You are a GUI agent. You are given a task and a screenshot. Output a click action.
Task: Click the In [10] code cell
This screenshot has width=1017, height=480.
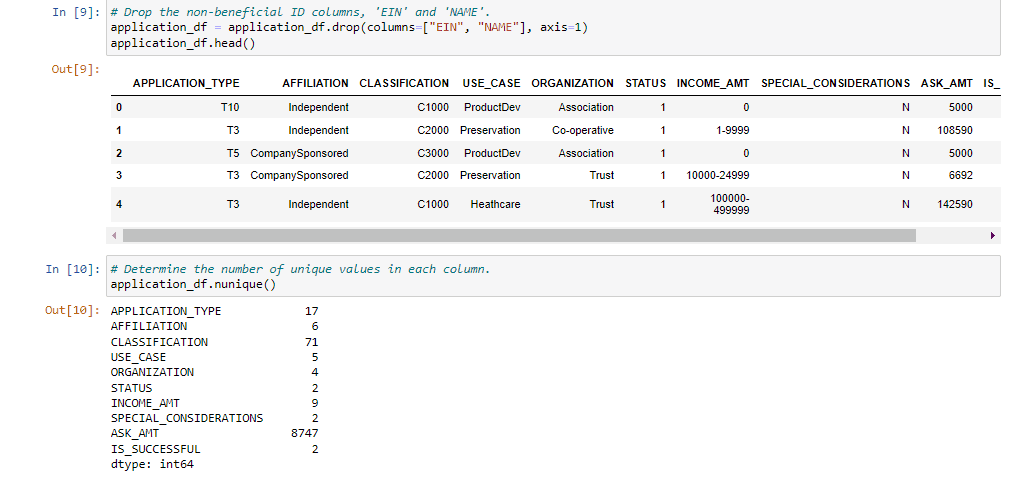(553, 276)
